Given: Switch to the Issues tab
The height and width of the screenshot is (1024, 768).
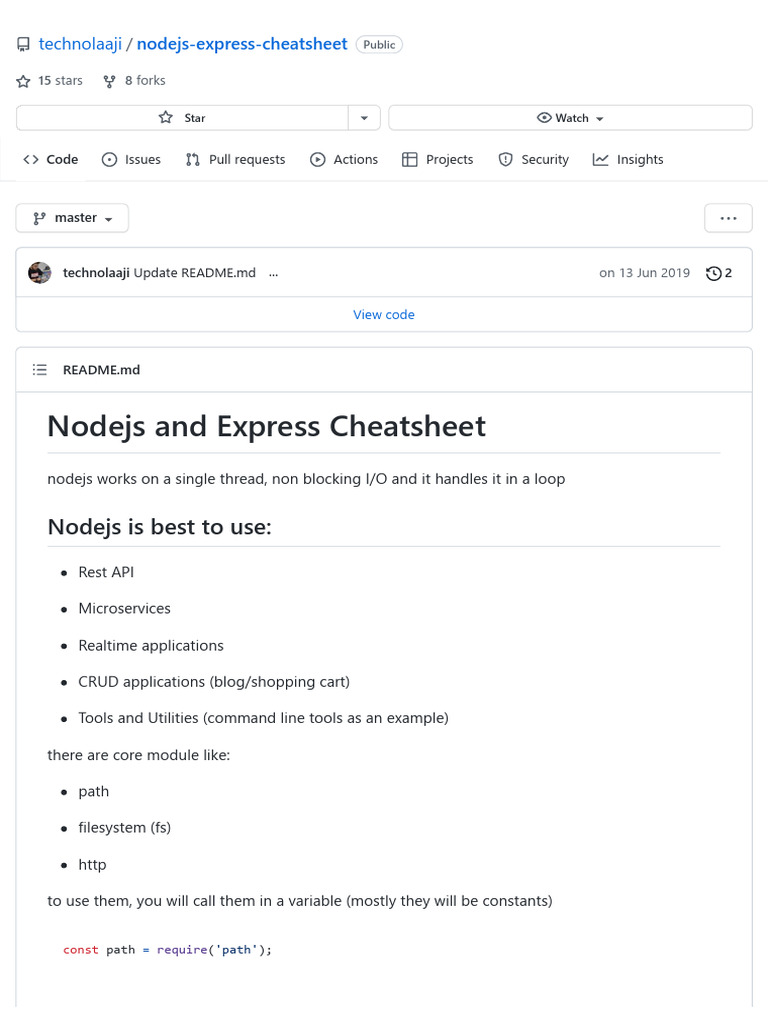Looking at the screenshot, I should [131, 160].
